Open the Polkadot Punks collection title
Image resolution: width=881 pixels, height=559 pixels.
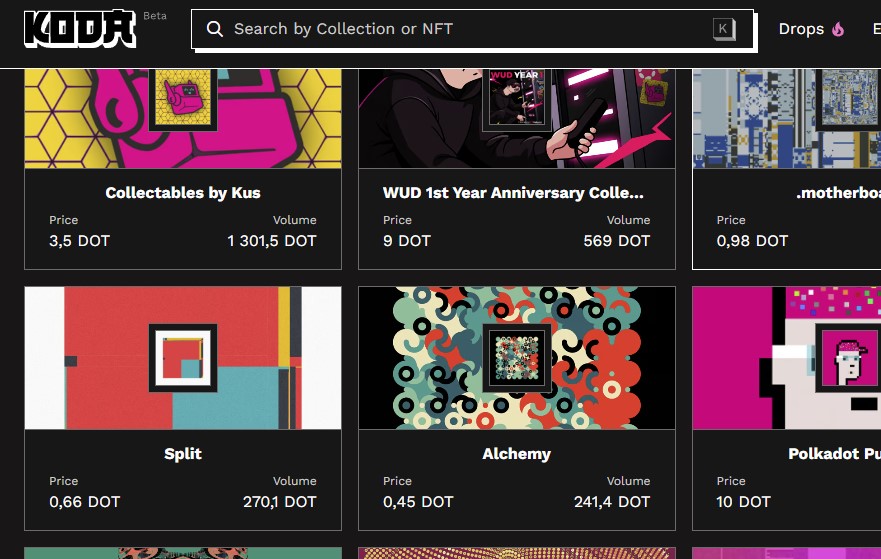(x=834, y=454)
